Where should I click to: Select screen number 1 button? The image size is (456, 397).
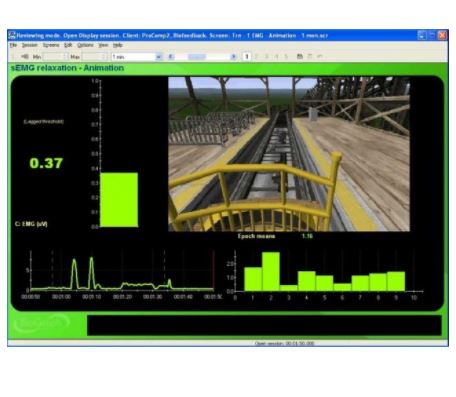click(247, 57)
